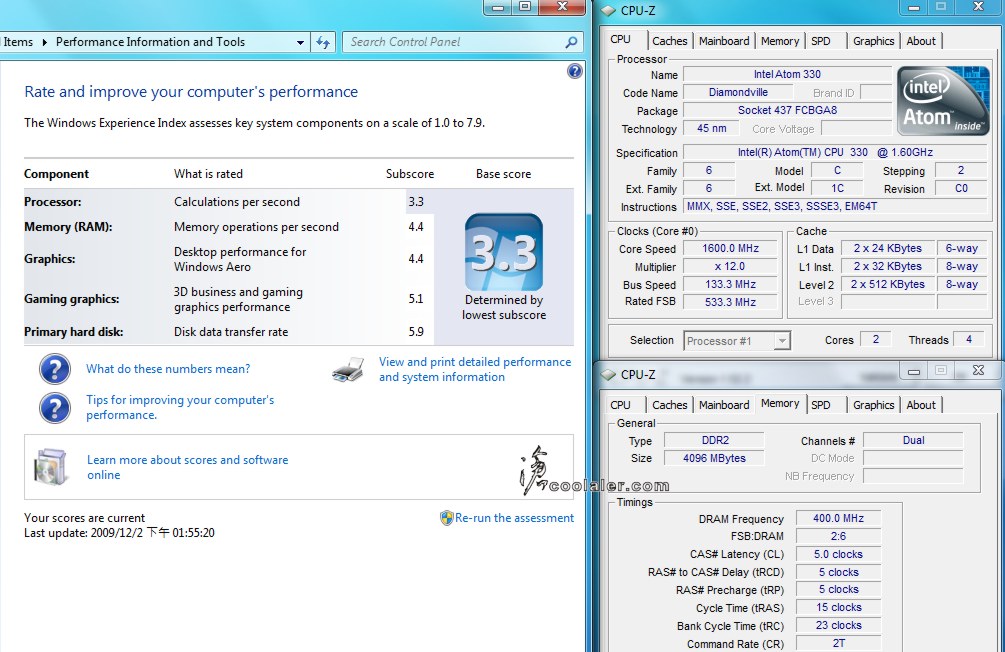Click the shield icon next to Re-run the assessment

point(447,518)
